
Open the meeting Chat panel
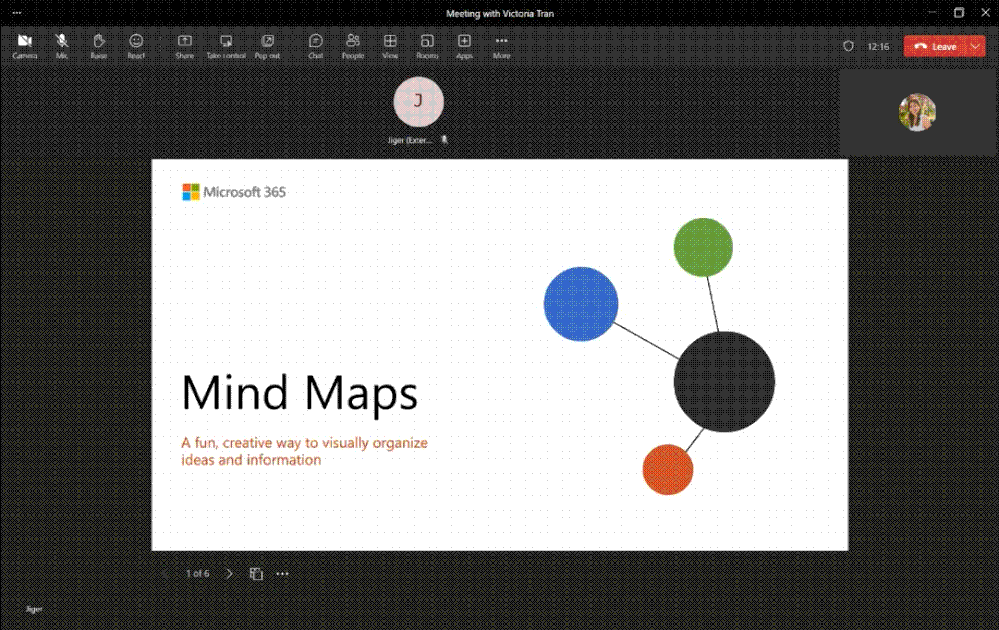tap(315, 46)
